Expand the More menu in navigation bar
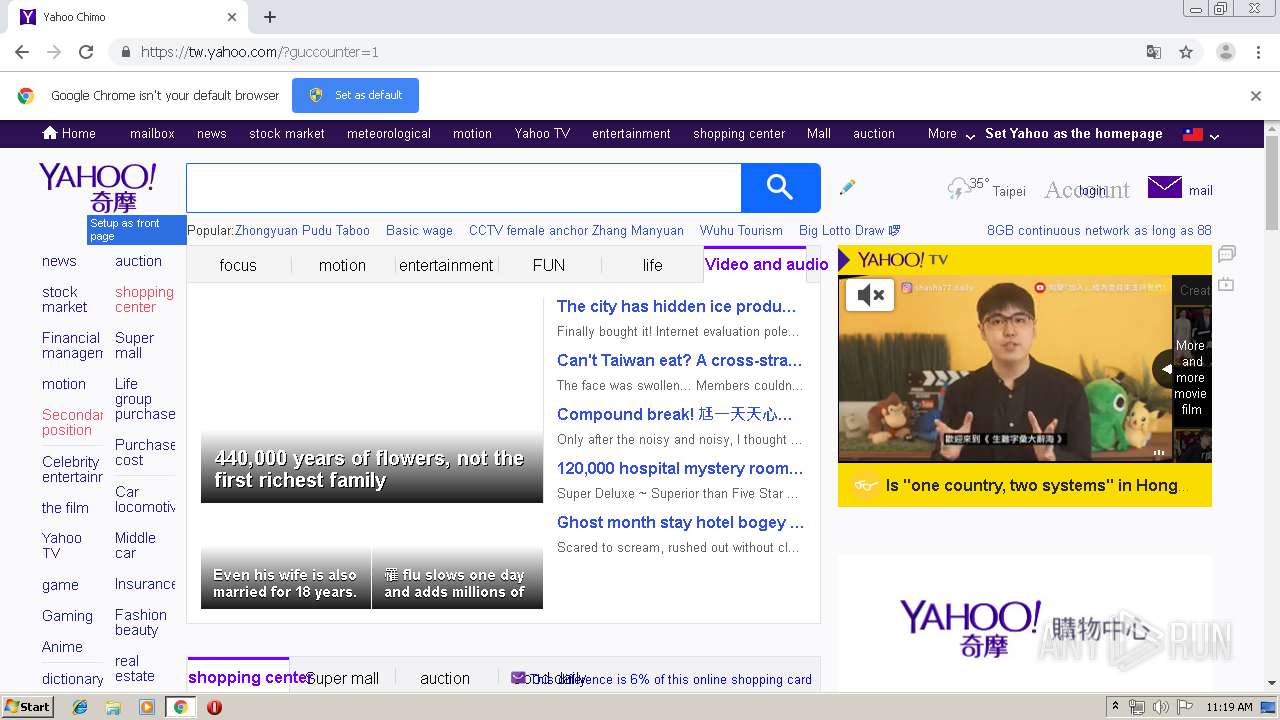This screenshot has width=1280, height=720. 951,134
